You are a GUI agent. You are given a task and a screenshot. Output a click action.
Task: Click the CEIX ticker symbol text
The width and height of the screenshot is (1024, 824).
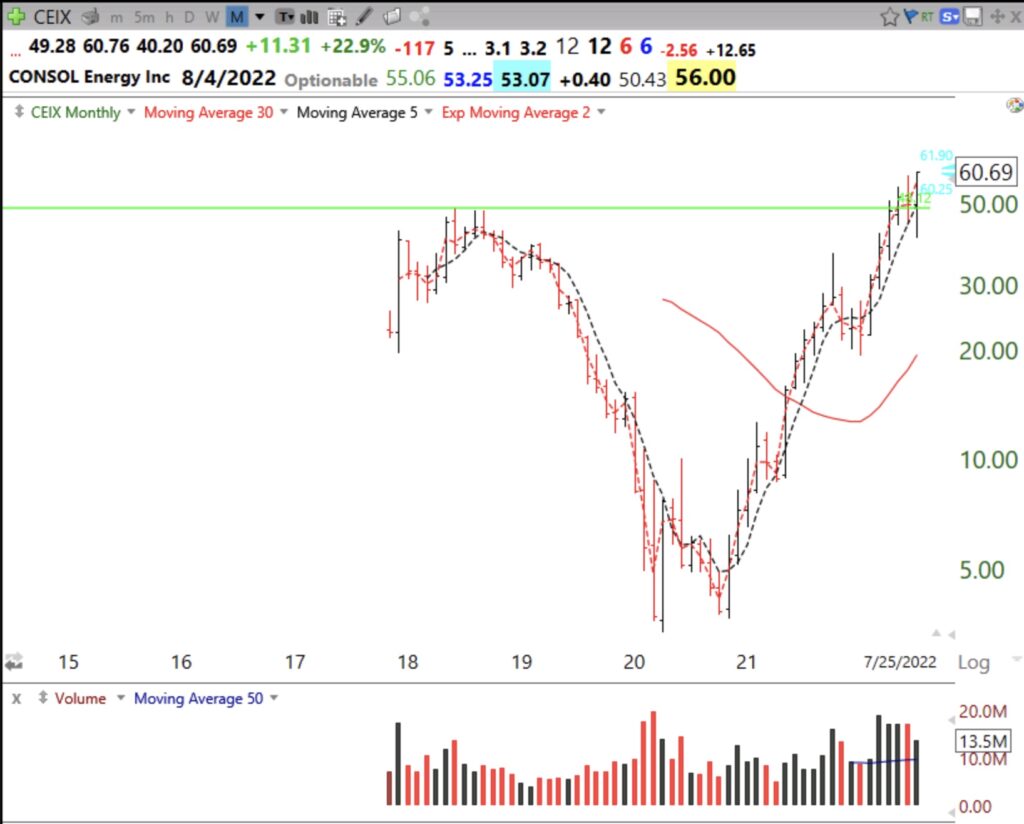[53, 17]
